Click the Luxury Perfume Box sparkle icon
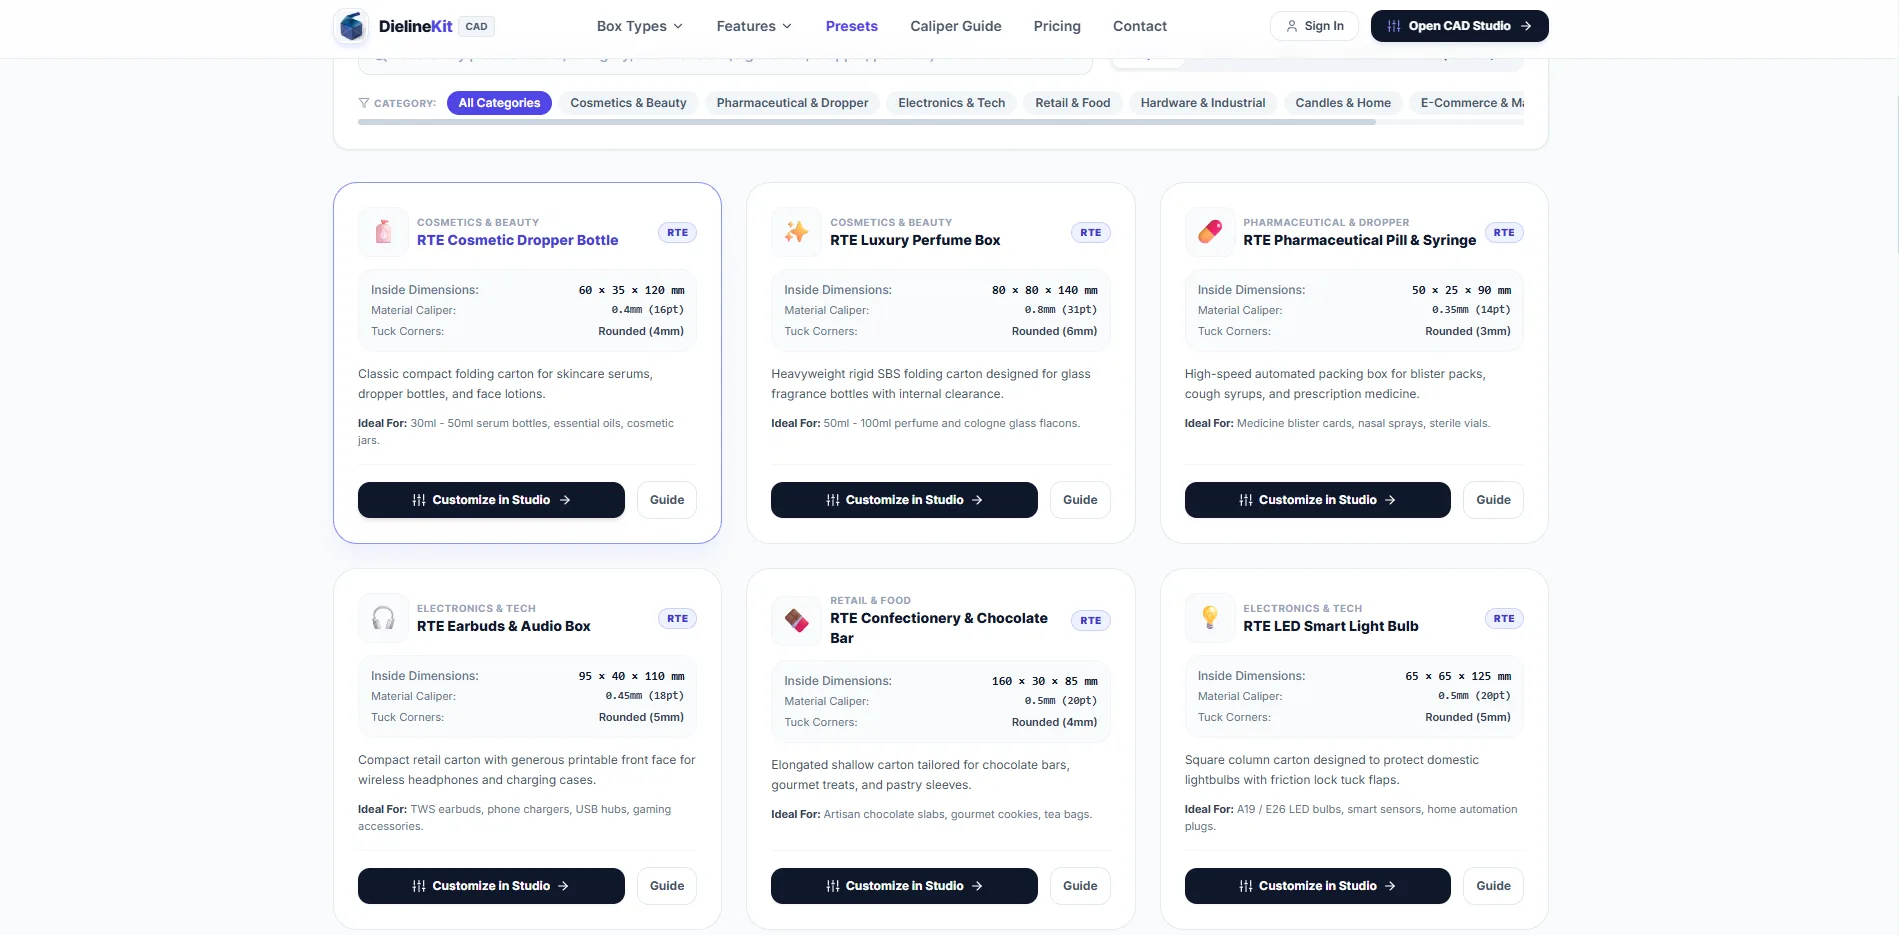Viewport: 1899px width, 935px height. tap(796, 232)
